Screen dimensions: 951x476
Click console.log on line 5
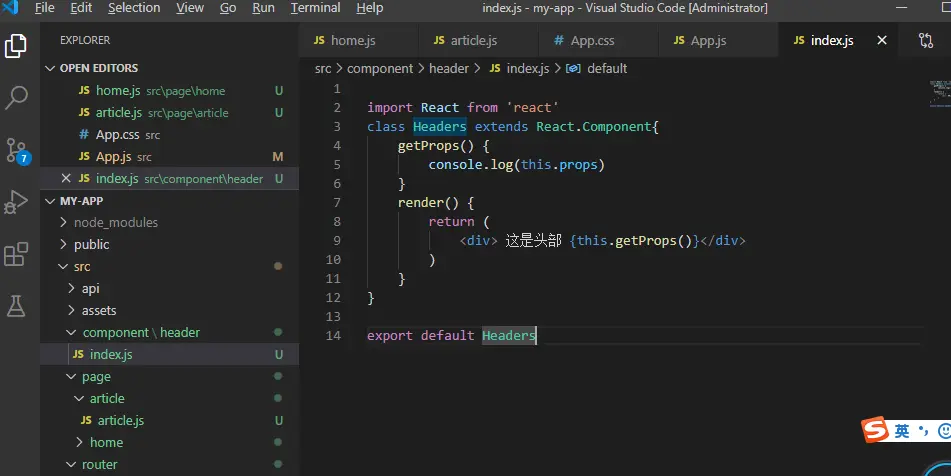tap(471, 164)
